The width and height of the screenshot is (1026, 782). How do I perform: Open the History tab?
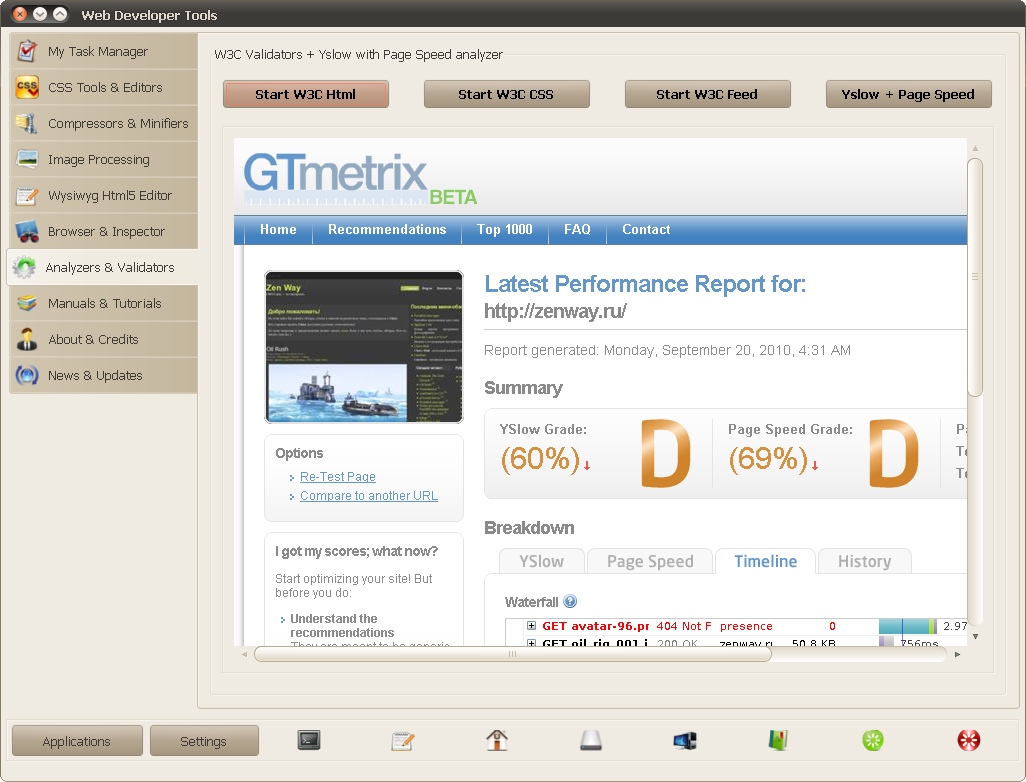(864, 561)
